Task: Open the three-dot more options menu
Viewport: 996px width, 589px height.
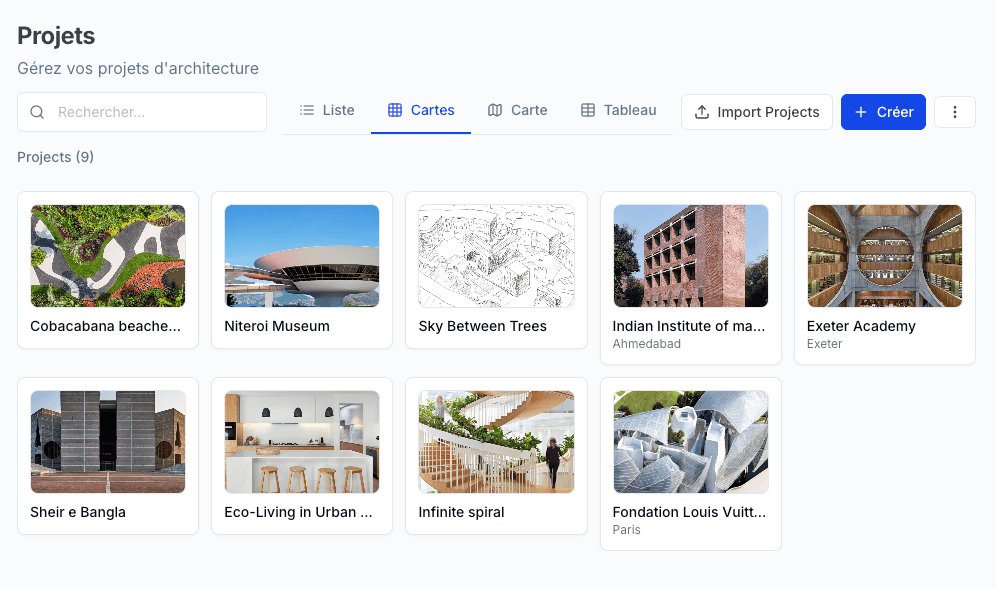Action: 955,112
